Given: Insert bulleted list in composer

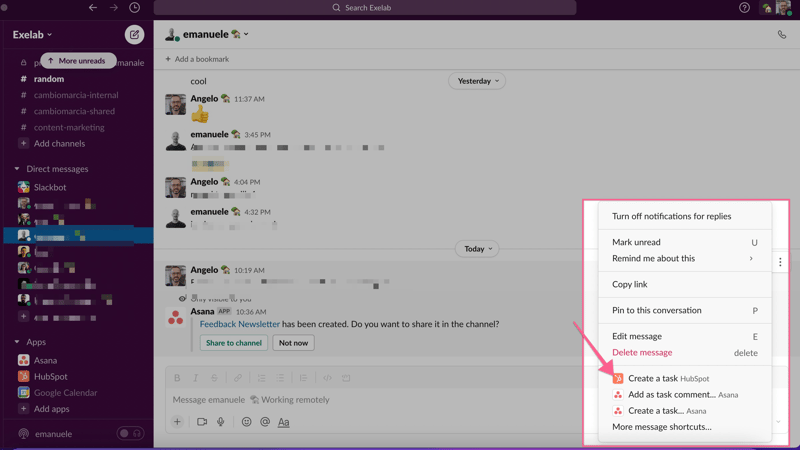Looking at the screenshot, I should click(x=280, y=378).
